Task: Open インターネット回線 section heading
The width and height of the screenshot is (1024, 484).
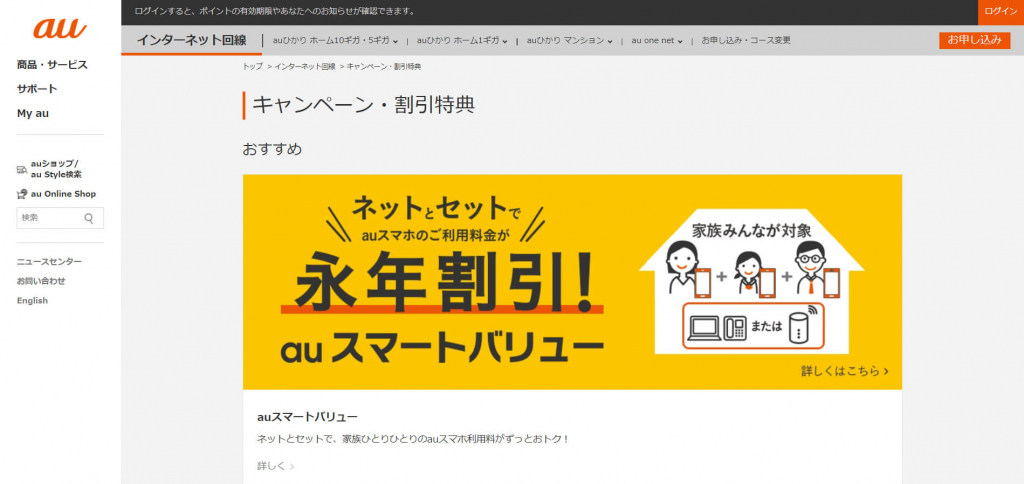Action: pos(191,40)
